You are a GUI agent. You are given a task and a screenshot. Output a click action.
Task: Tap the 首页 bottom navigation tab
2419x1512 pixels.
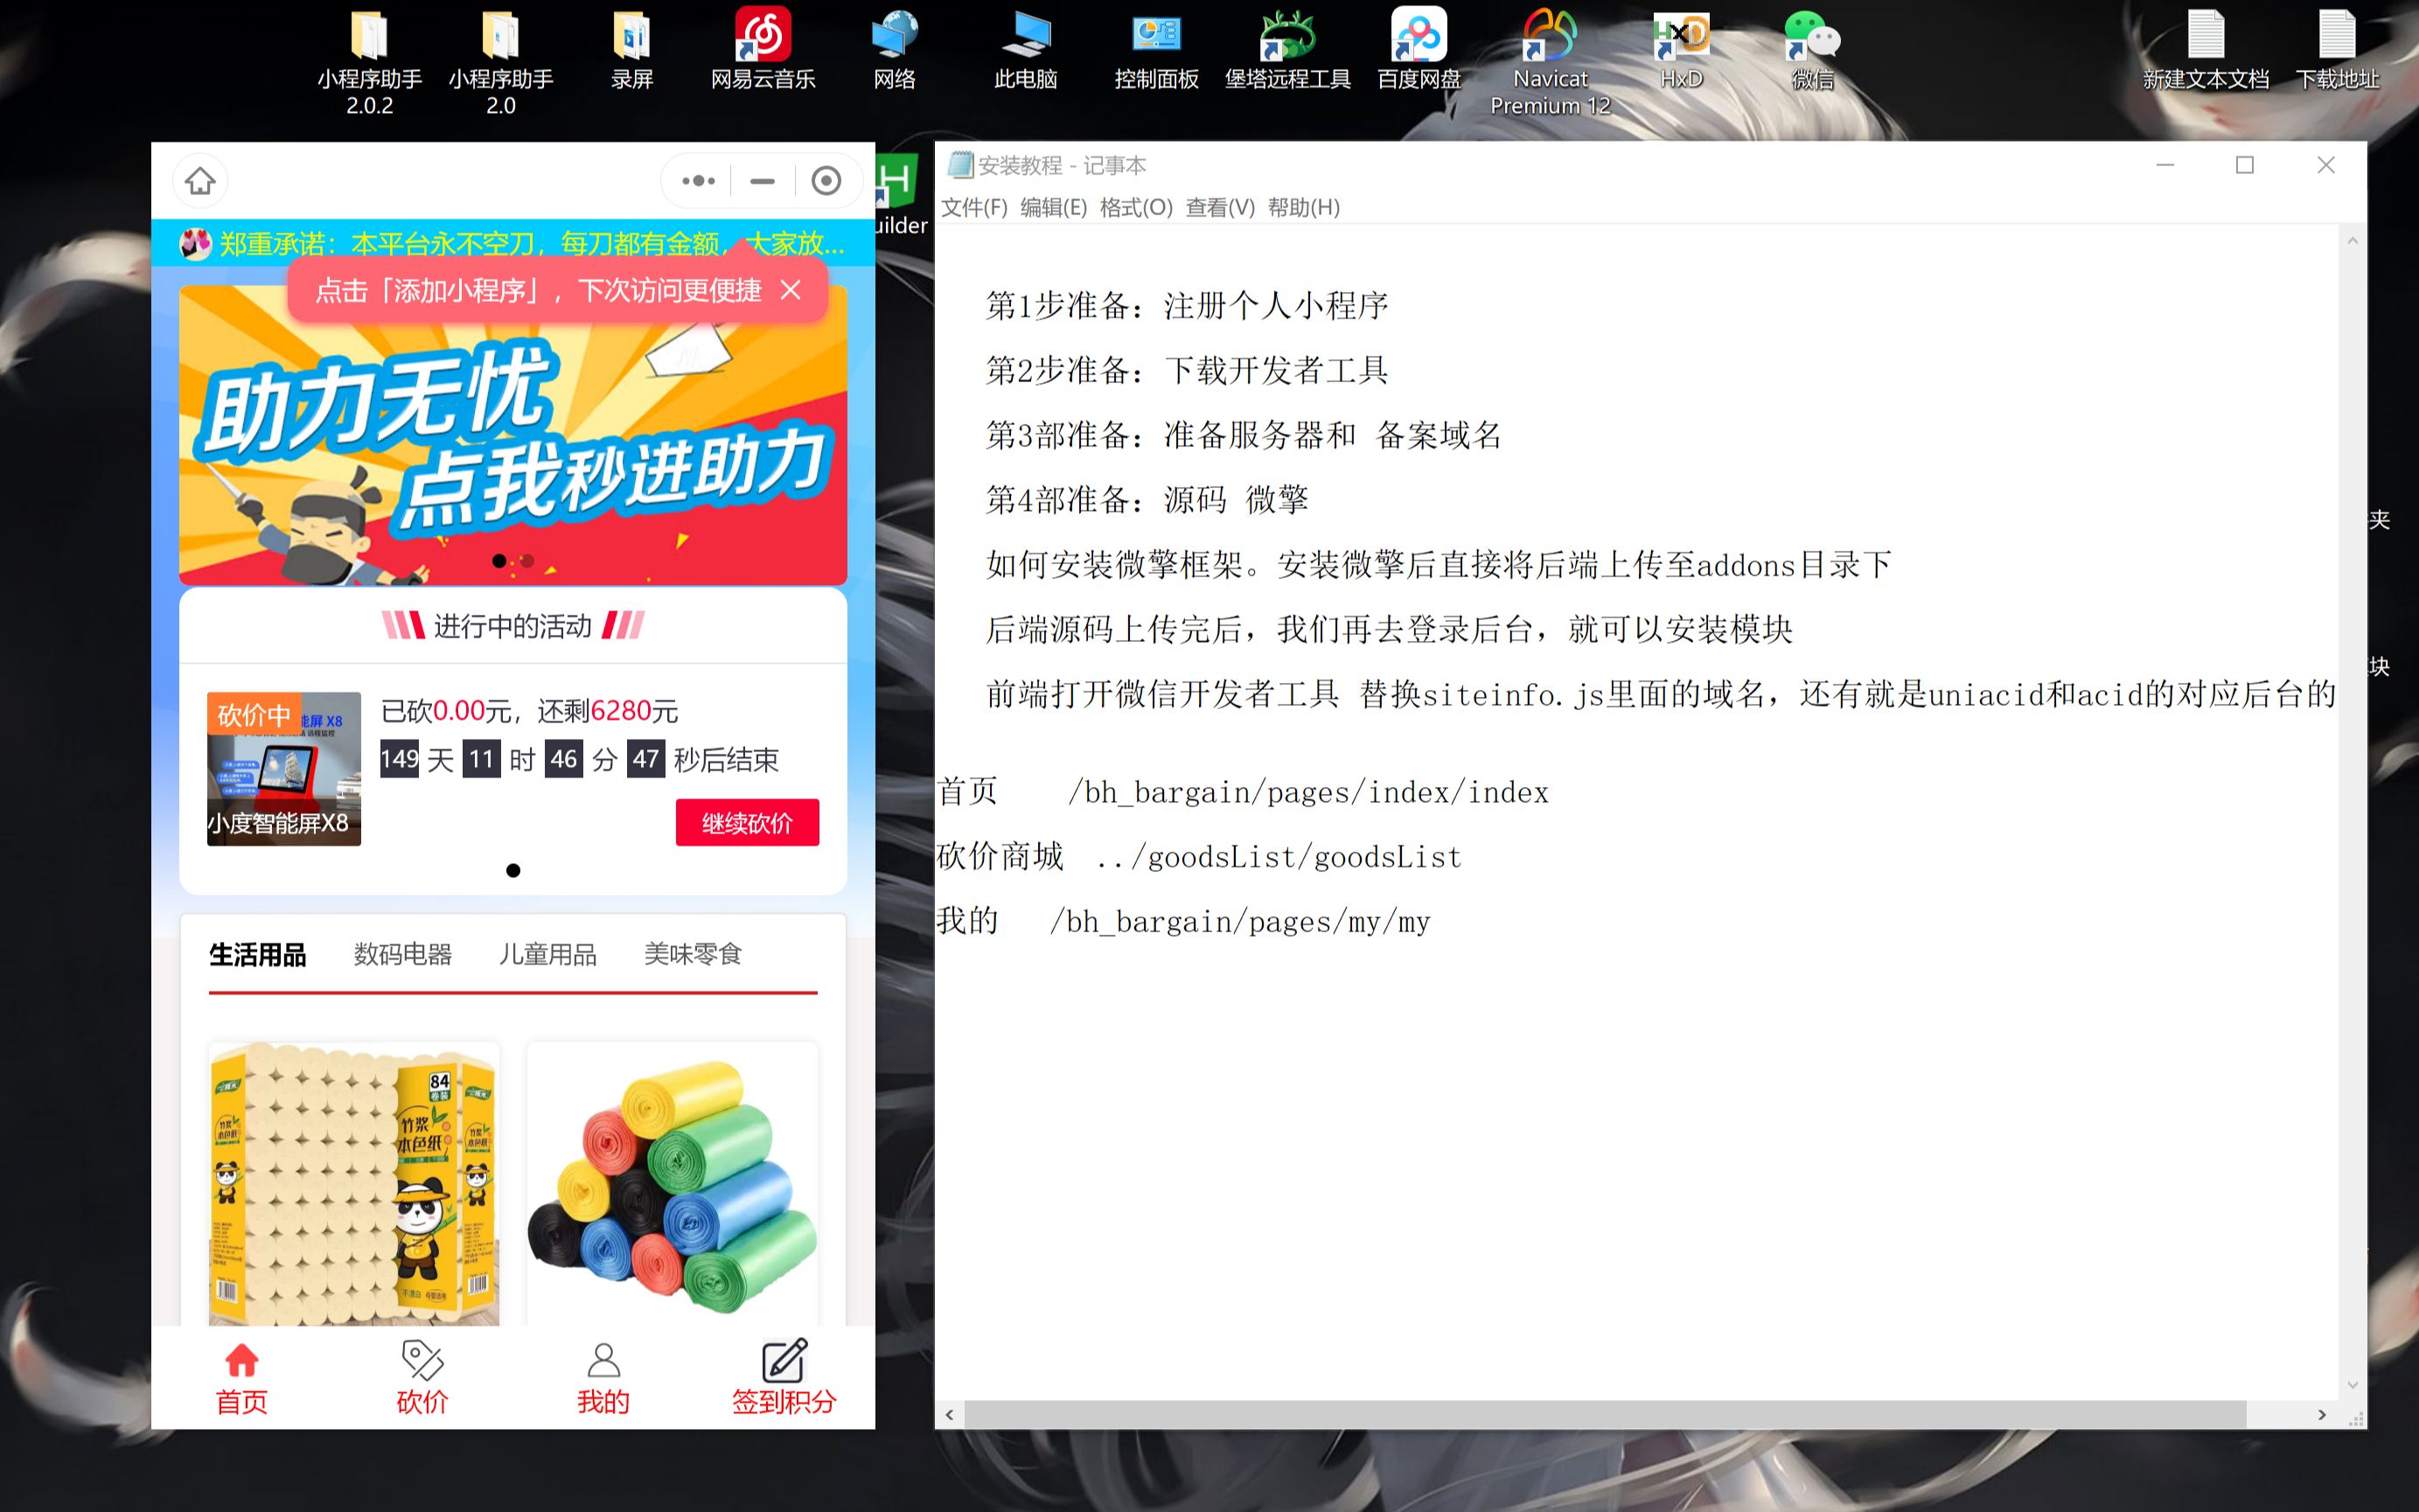pyautogui.click(x=242, y=1379)
